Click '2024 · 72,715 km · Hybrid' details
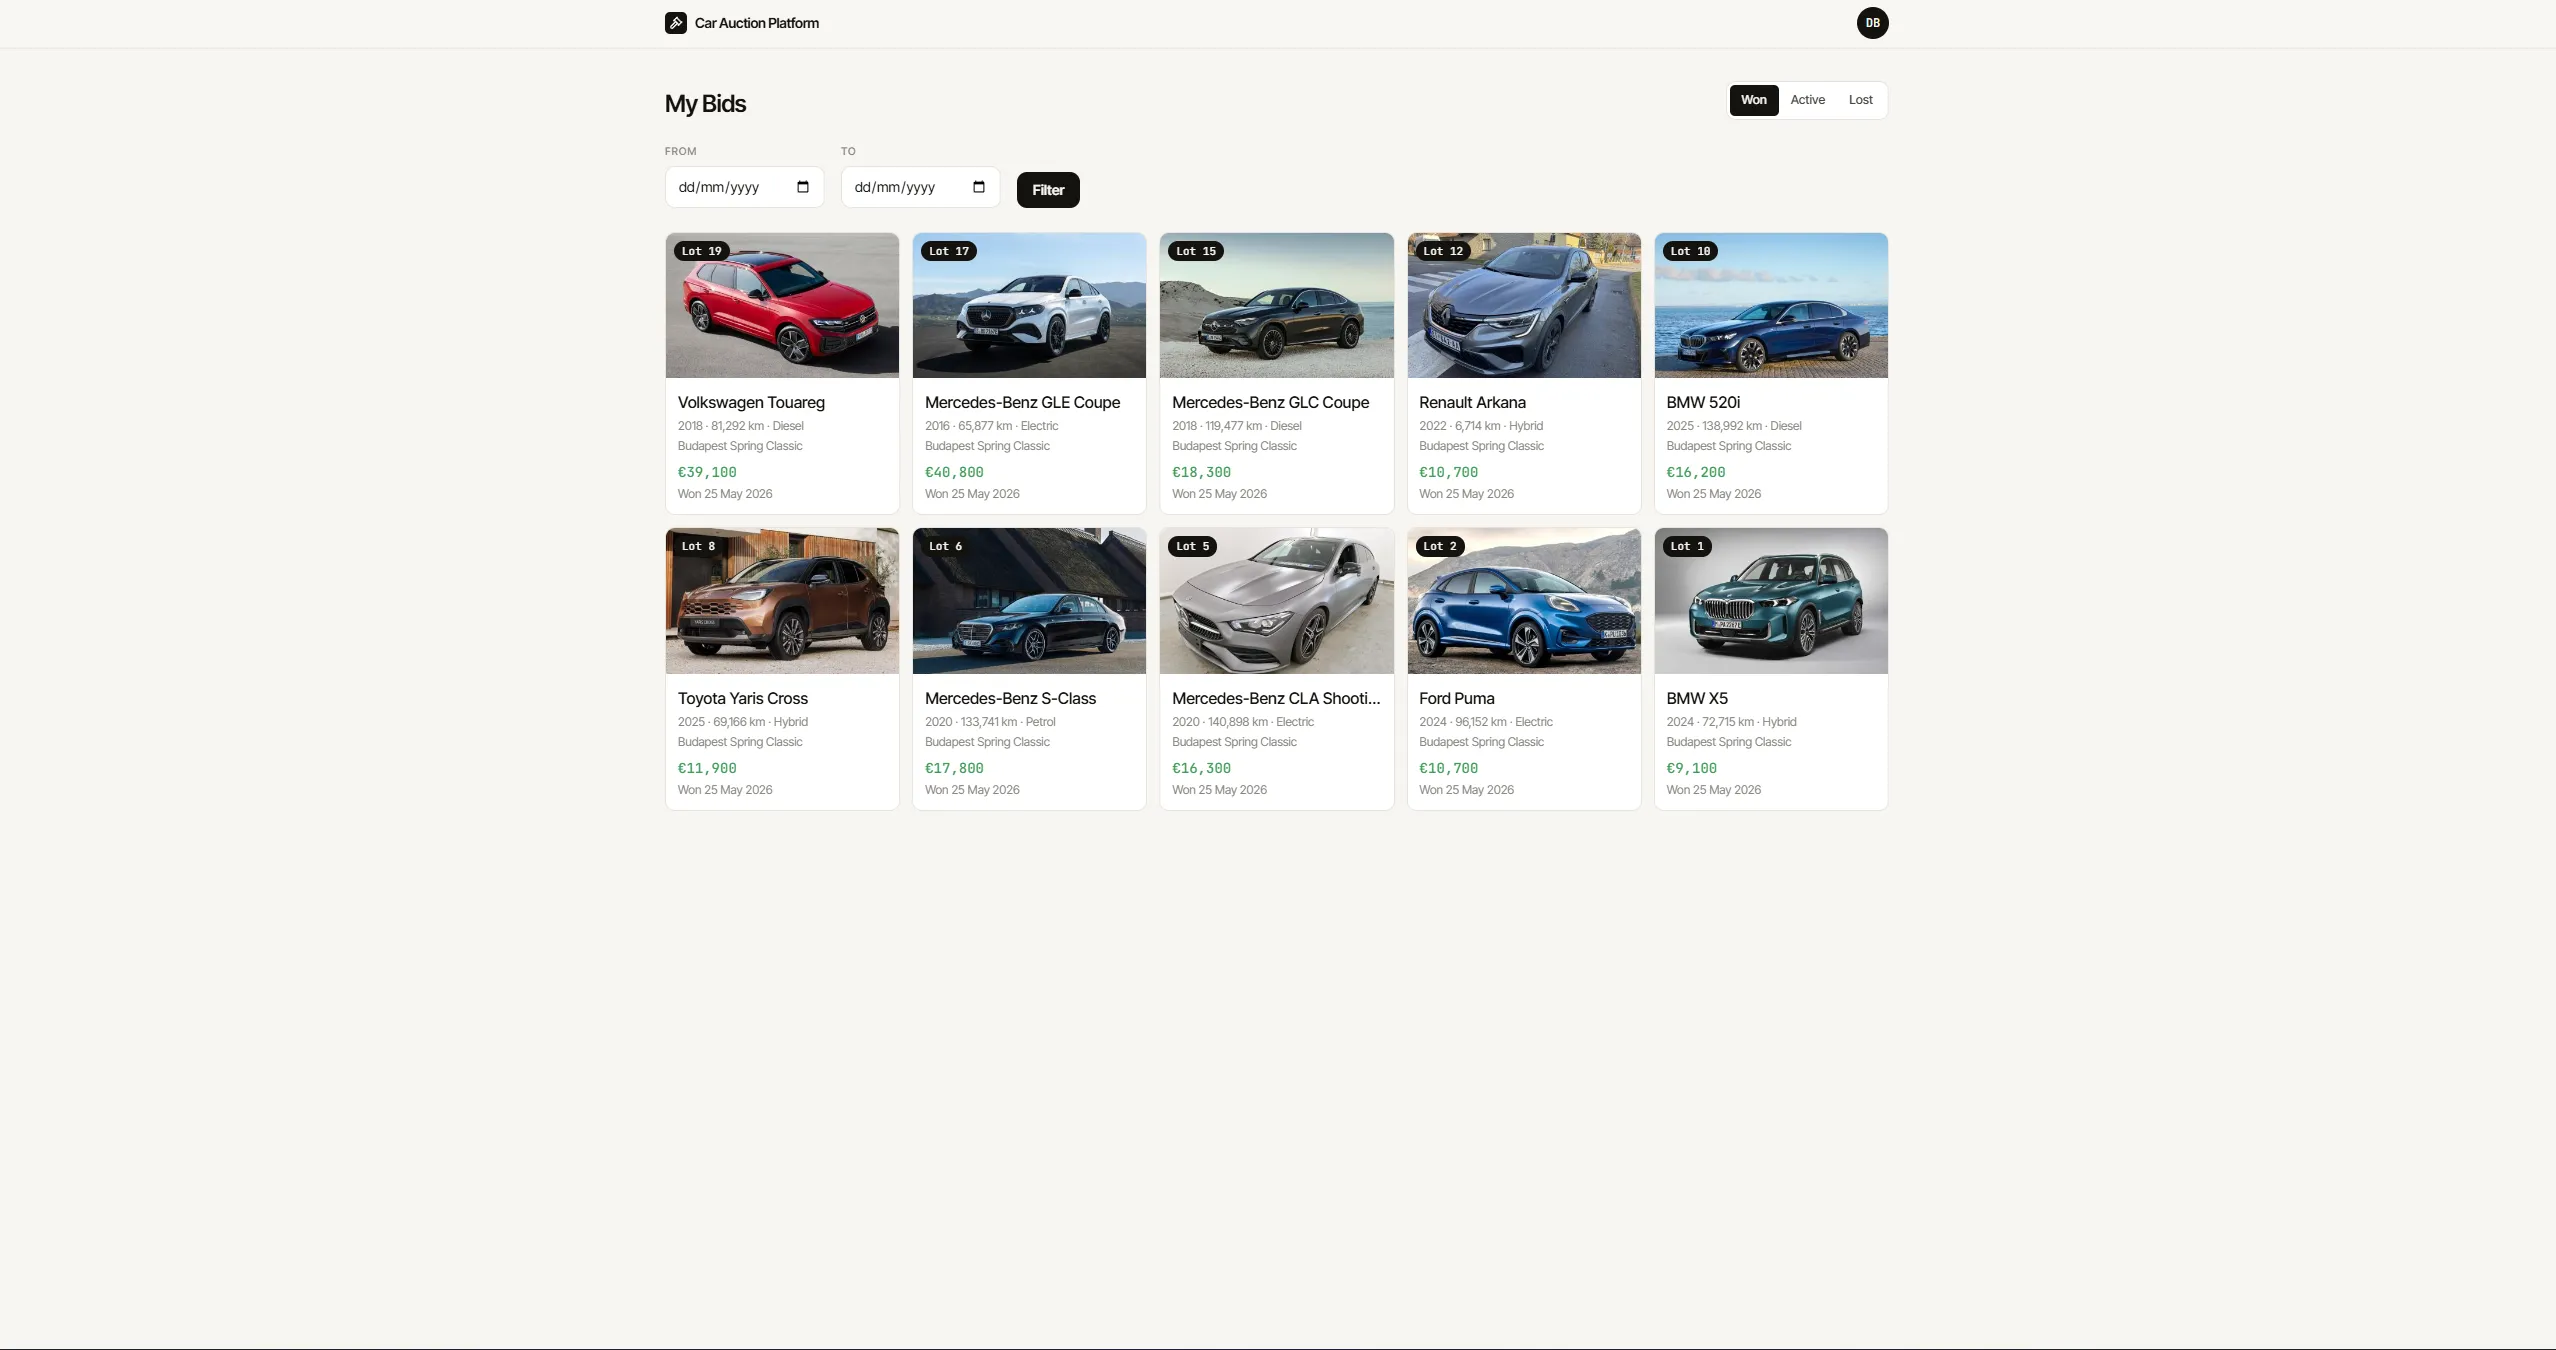The height and width of the screenshot is (1350, 2556). (x=1731, y=722)
